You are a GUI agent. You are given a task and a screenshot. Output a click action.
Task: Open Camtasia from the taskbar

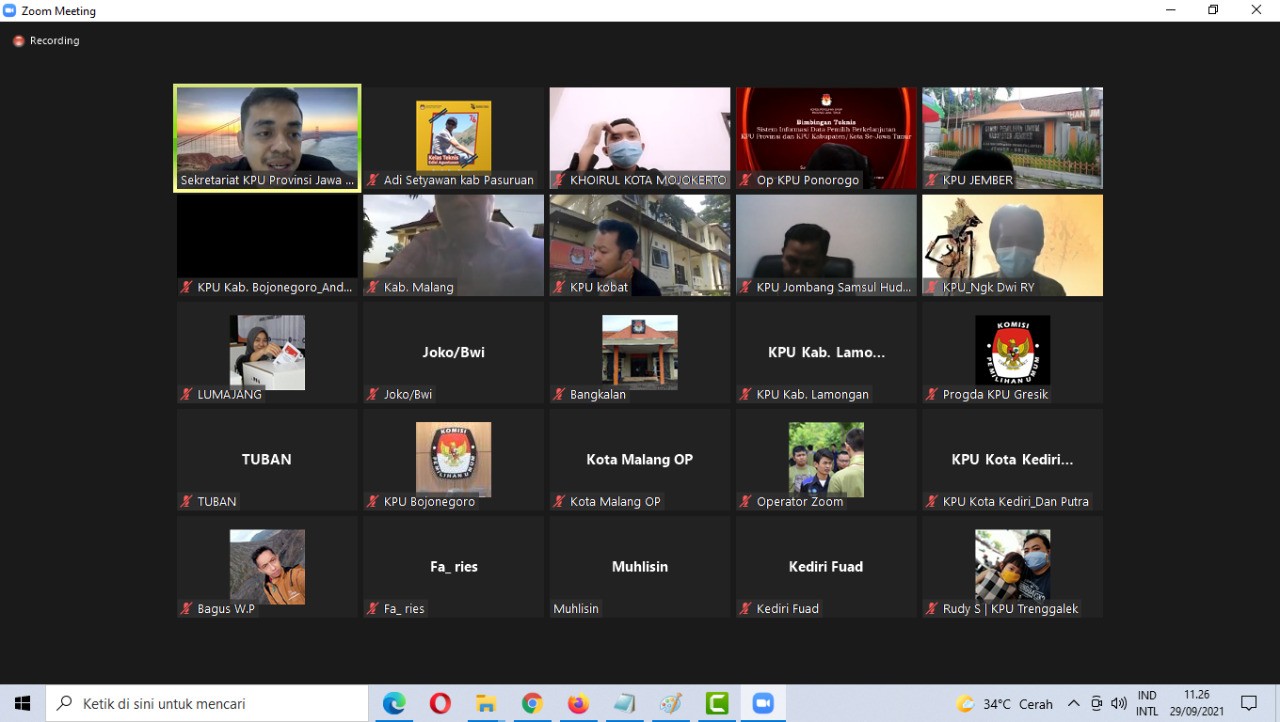tap(717, 704)
